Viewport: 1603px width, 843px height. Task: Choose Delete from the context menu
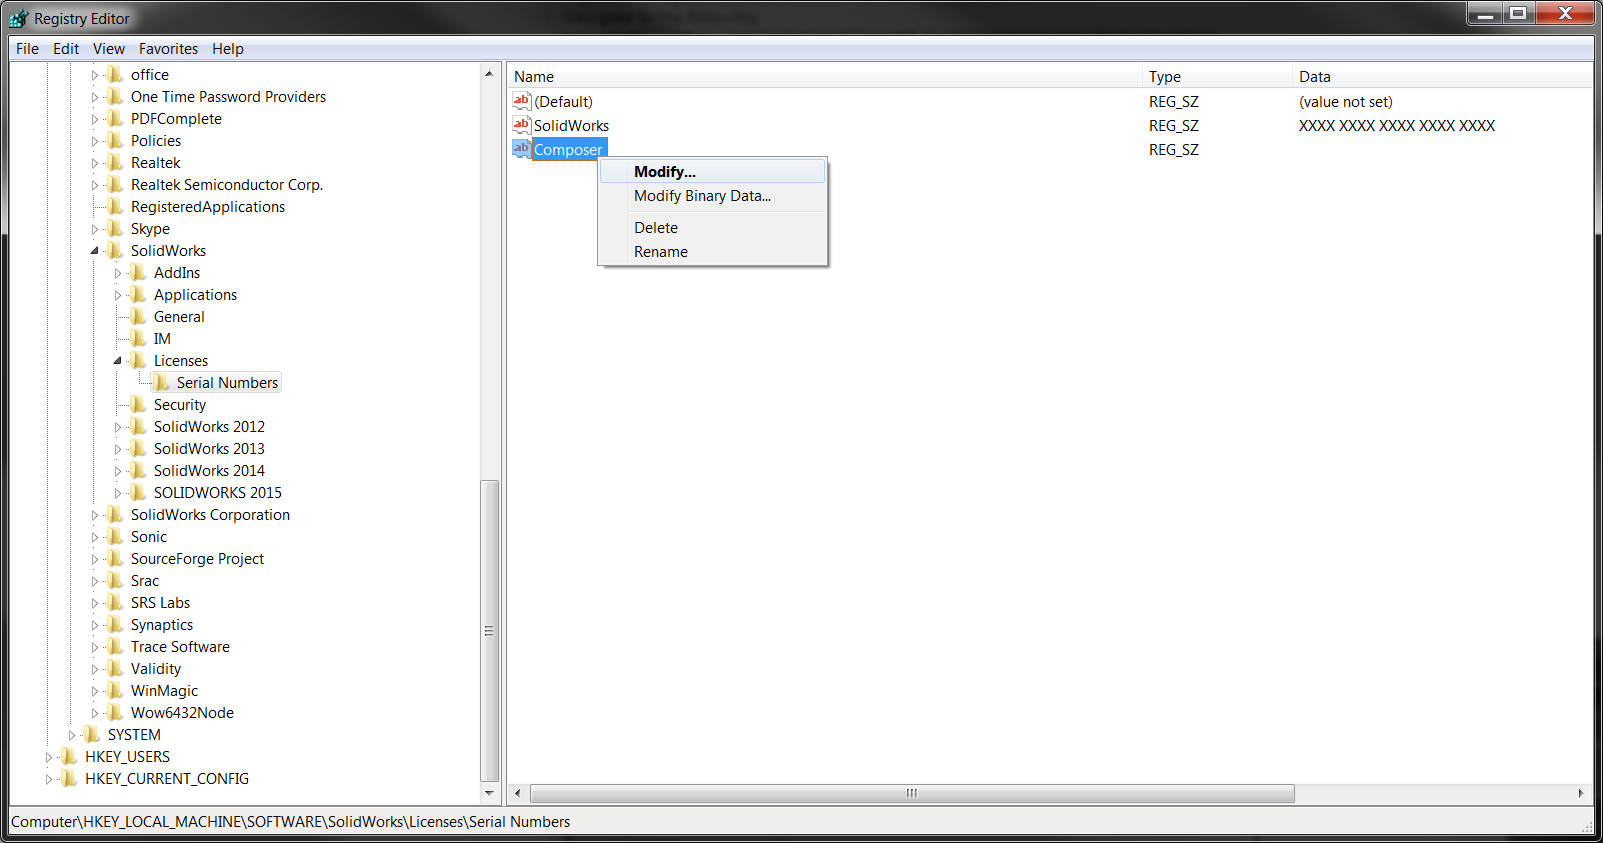point(713,228)
